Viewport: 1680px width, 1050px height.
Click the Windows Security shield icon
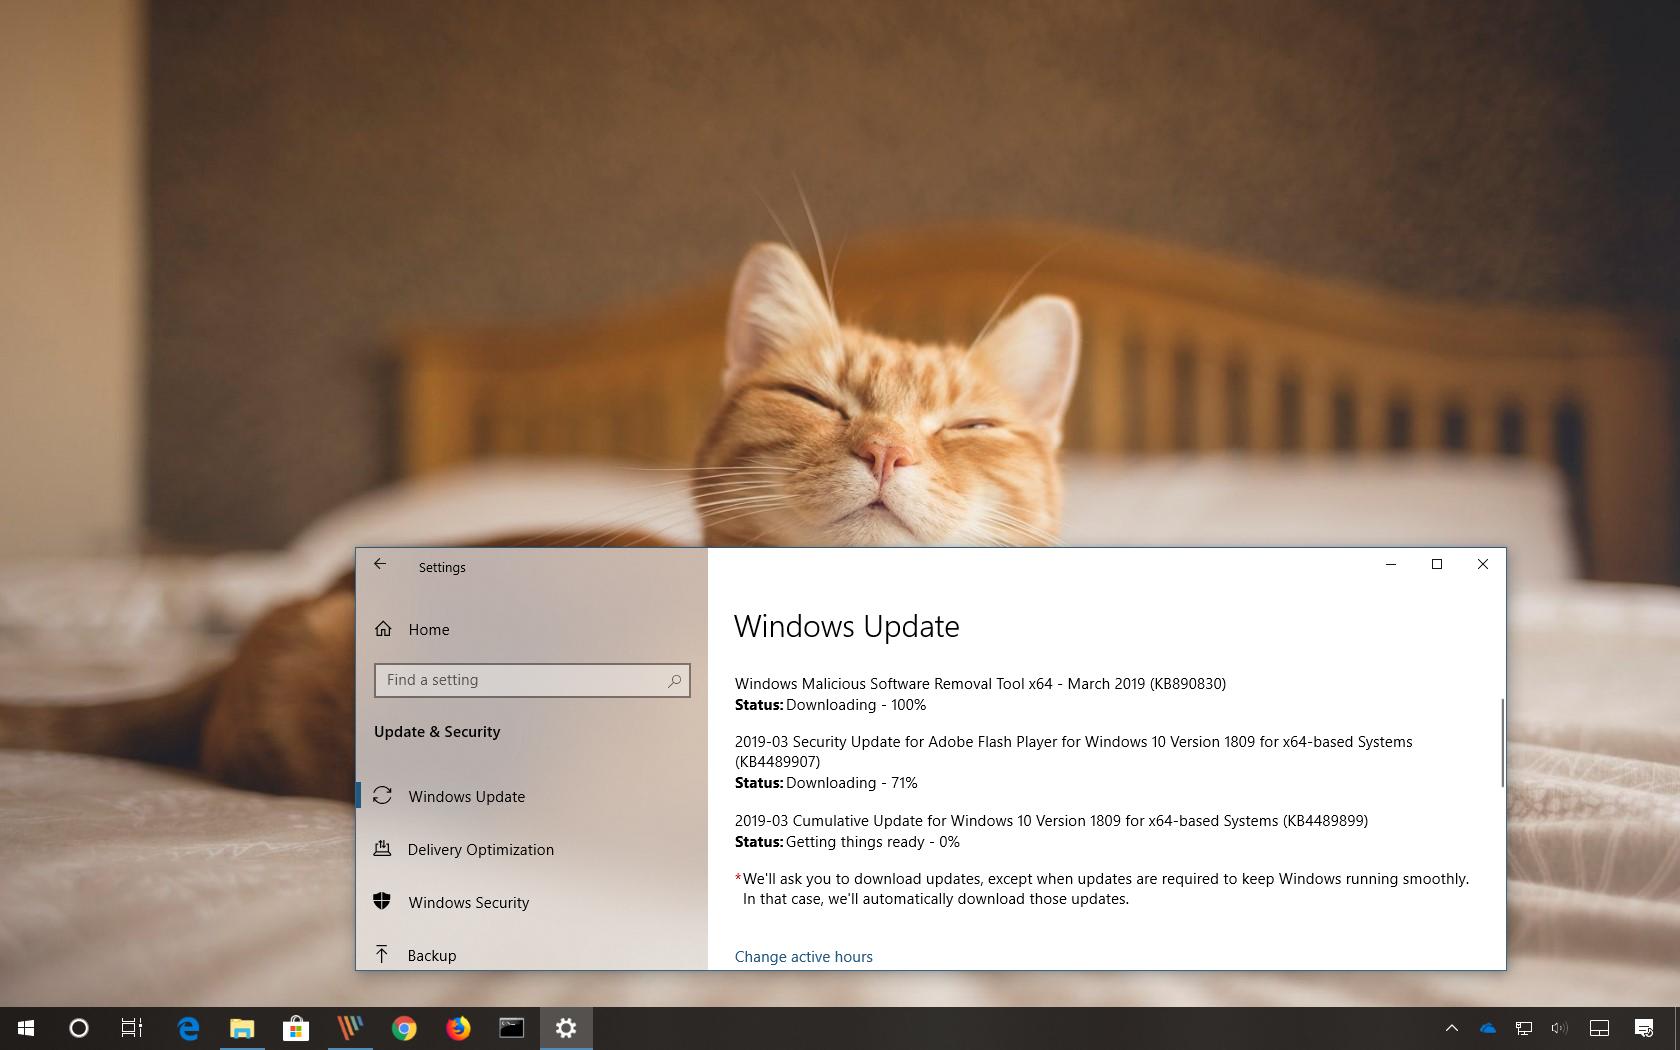tap(382, 901)
